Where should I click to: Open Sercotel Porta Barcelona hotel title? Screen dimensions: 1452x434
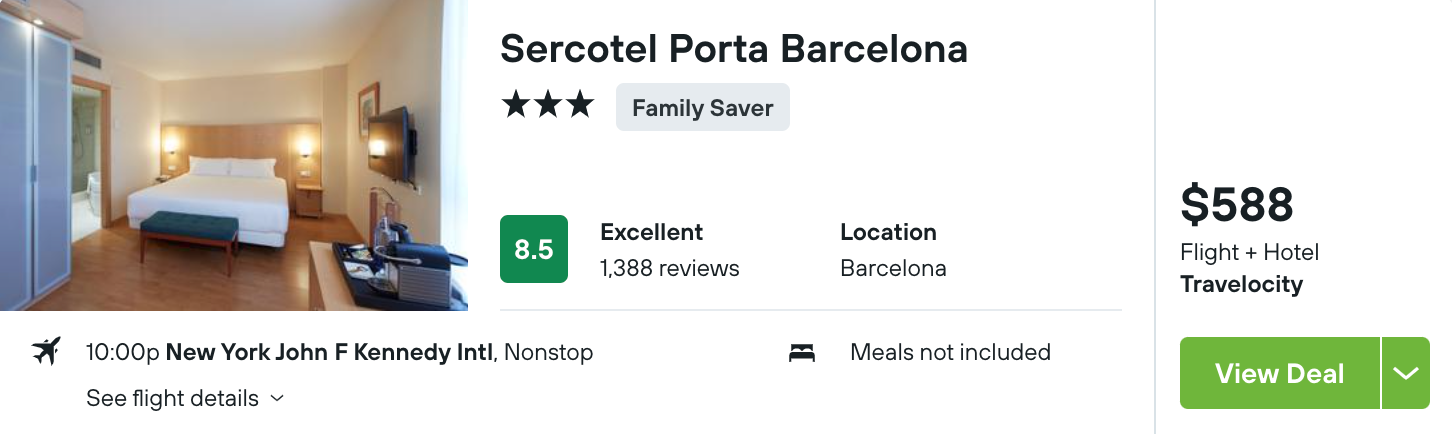pyautogui.click(x=734, y=48)
